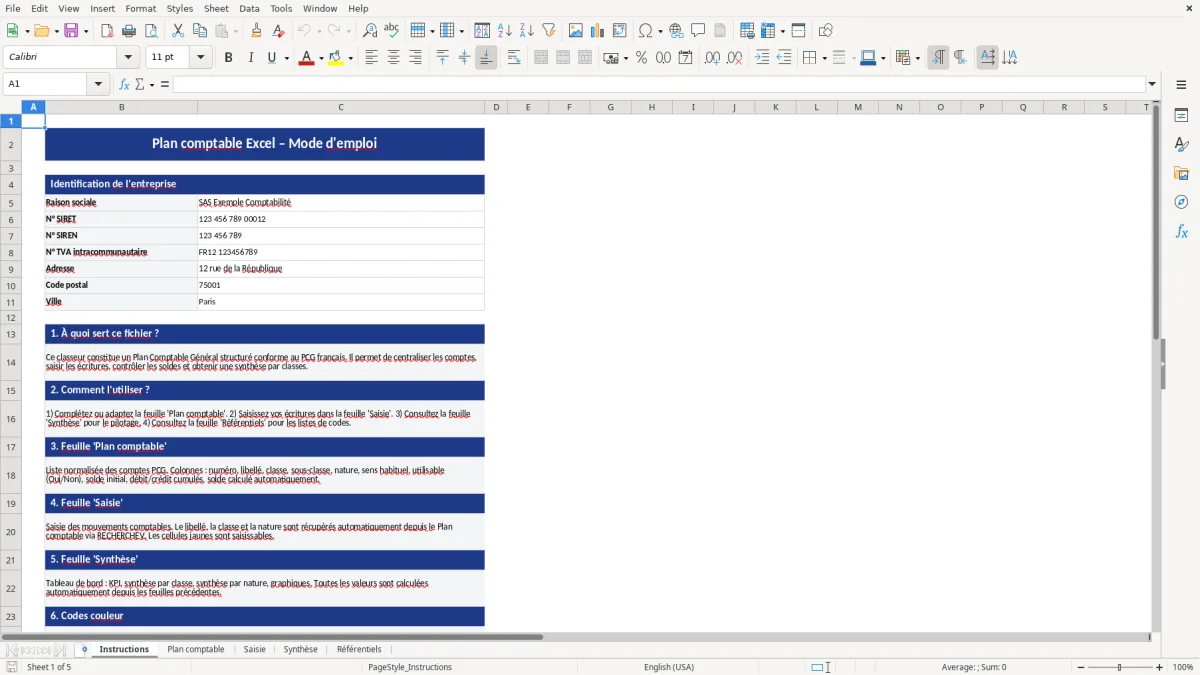Click the Save document icon
The width and height of the screenshot is (1200, 675).
tap(71, 31)
